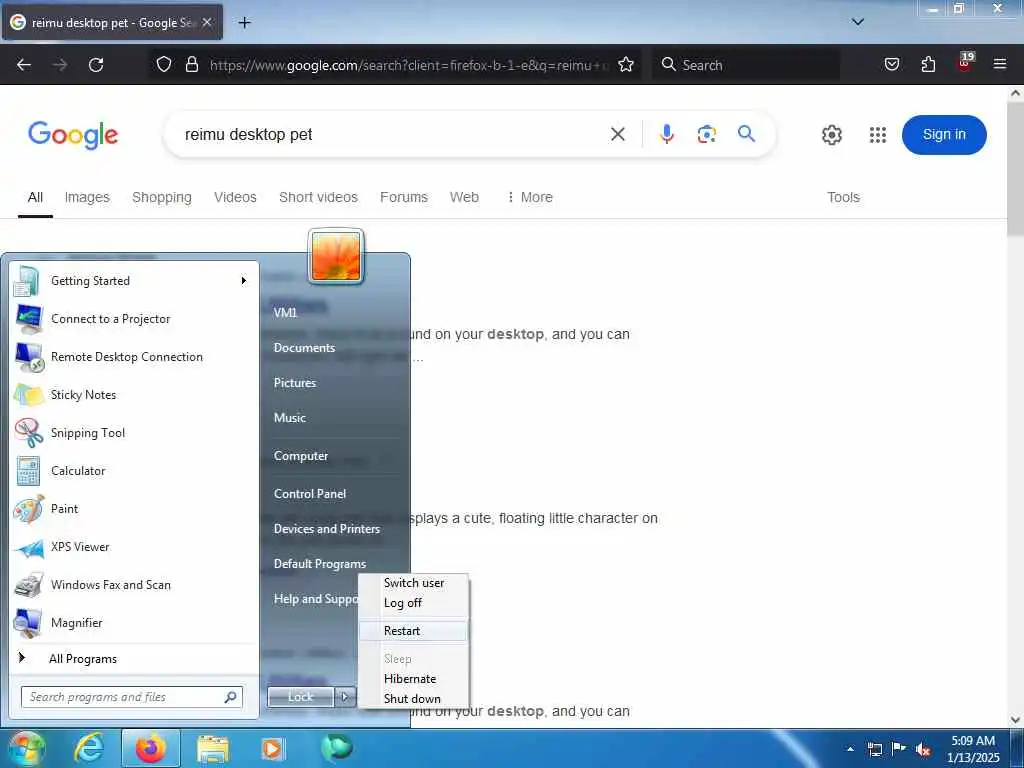Show hidden tray icons arrow

click(x=850, y=749)
